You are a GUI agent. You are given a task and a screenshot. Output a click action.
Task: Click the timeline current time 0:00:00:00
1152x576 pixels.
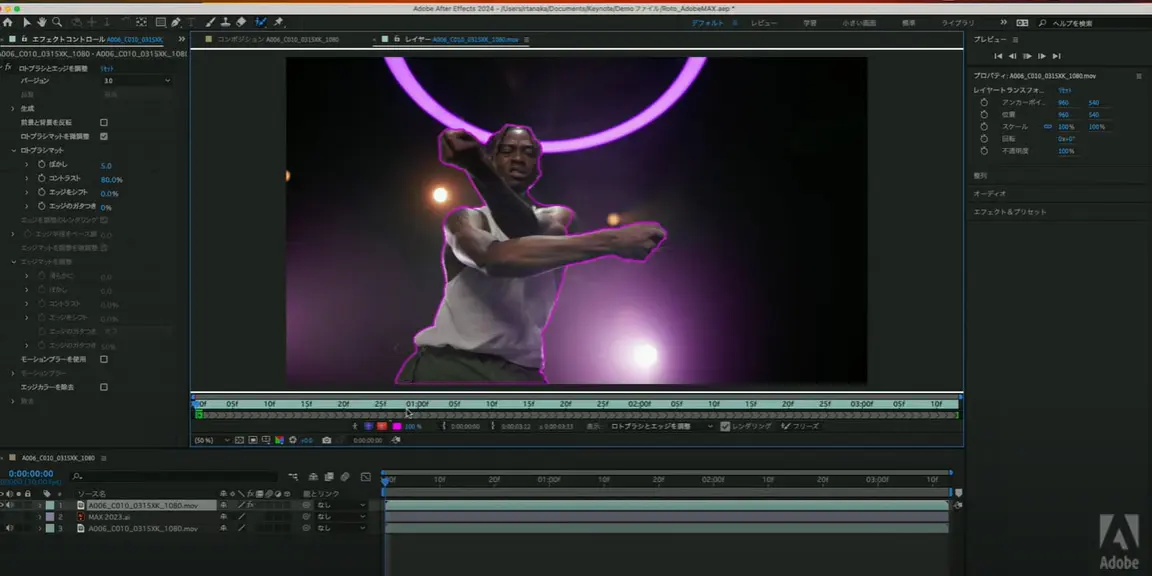[31, 474]
